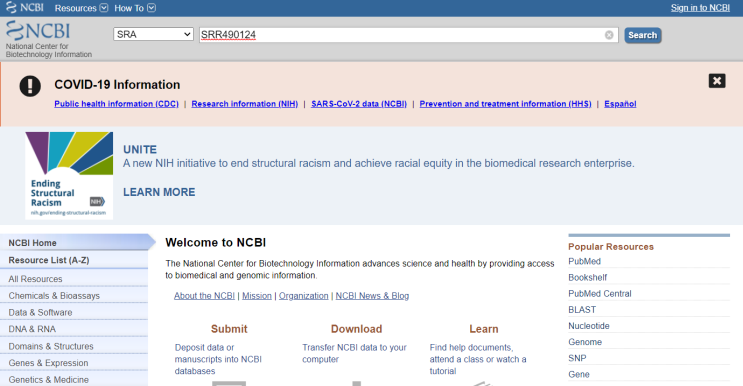Image resolution: width=743 pixels, height=386 pixels.
Task: Open Public health information (CDC) link
Action: (117, 104)
